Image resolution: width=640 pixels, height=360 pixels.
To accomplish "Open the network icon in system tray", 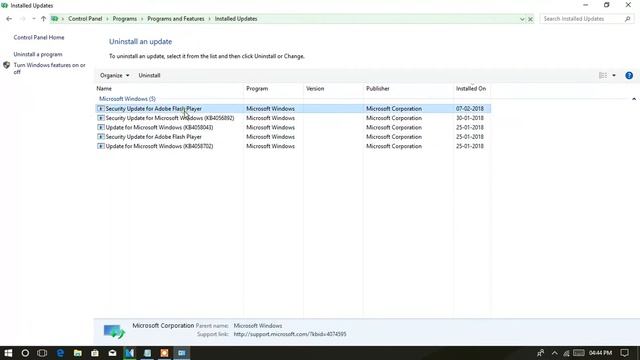I will pos(567,353).
